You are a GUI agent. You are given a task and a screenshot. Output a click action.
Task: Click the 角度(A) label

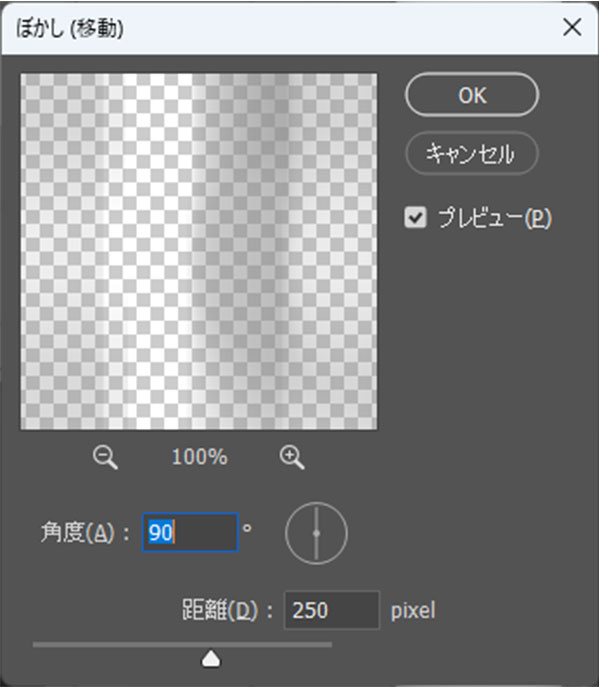click(x=79, y=533)
